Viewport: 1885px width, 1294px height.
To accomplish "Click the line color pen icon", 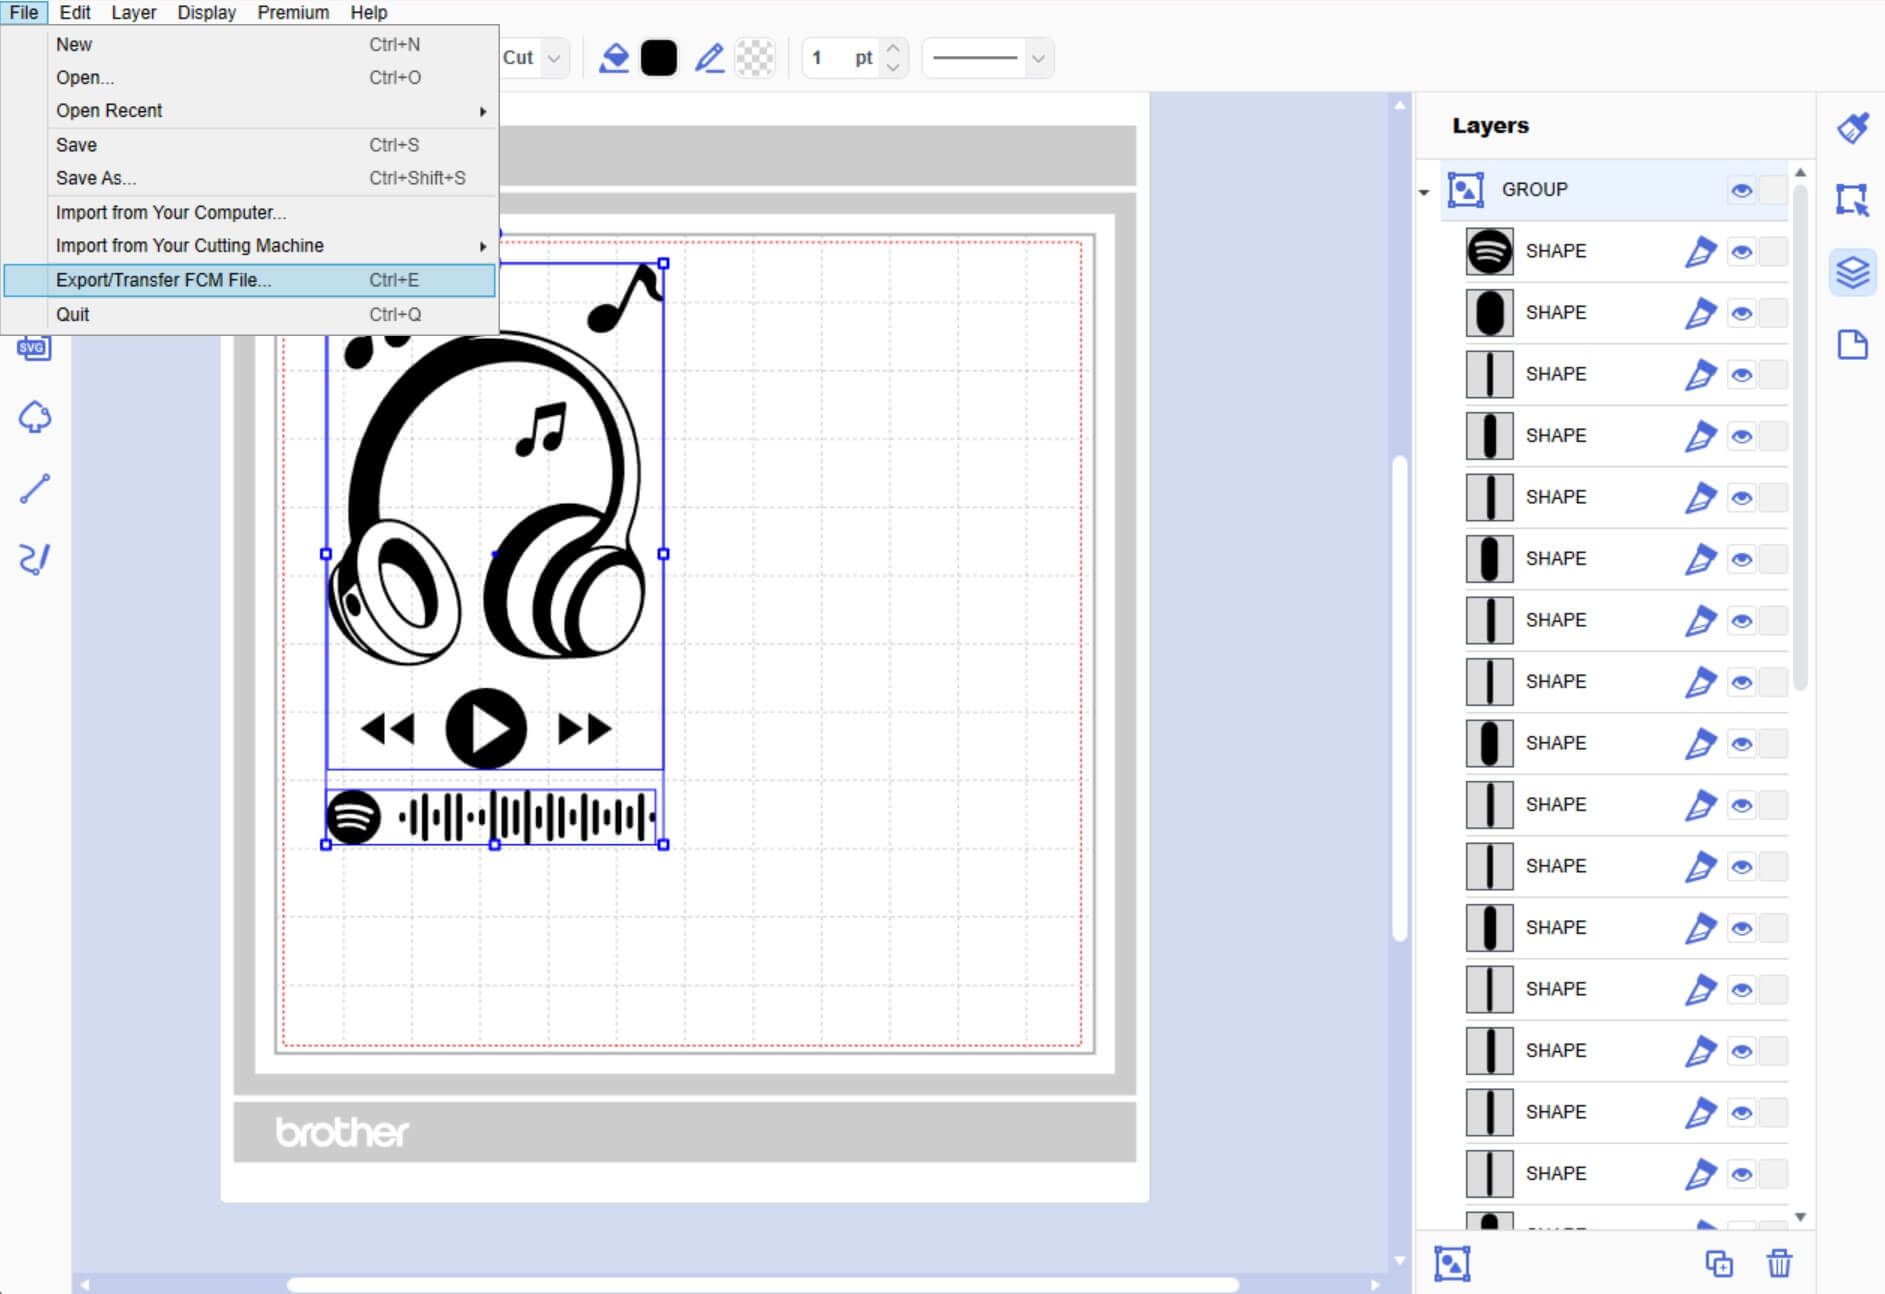I will tap(709, 58).
